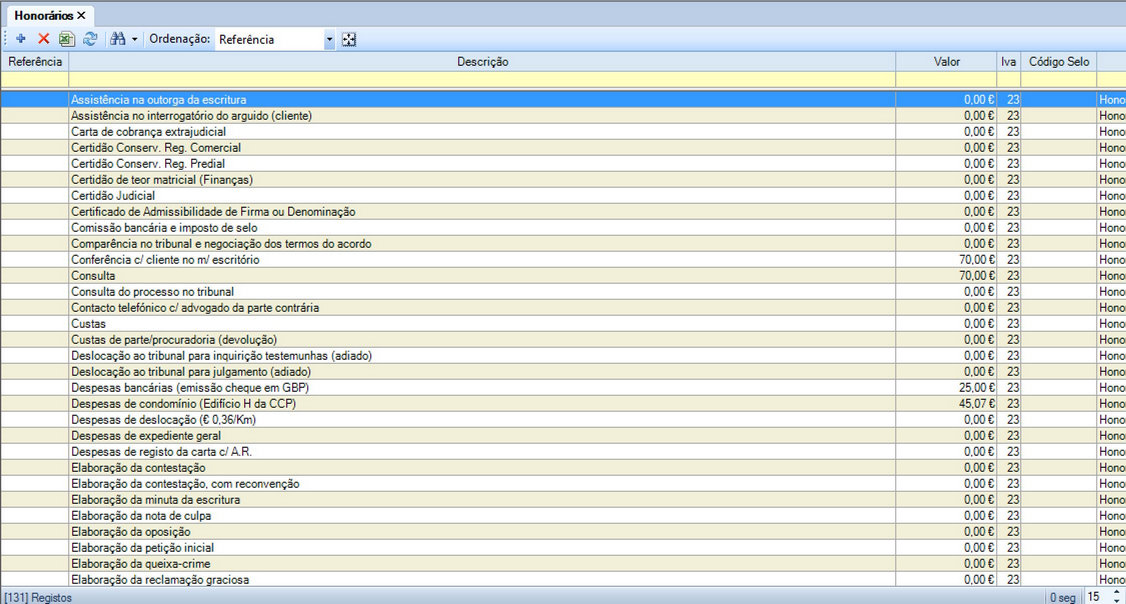Focus the Descrição filter field in the yellow row
This screenshot has width=1126, height=604.
pos(483,79)
